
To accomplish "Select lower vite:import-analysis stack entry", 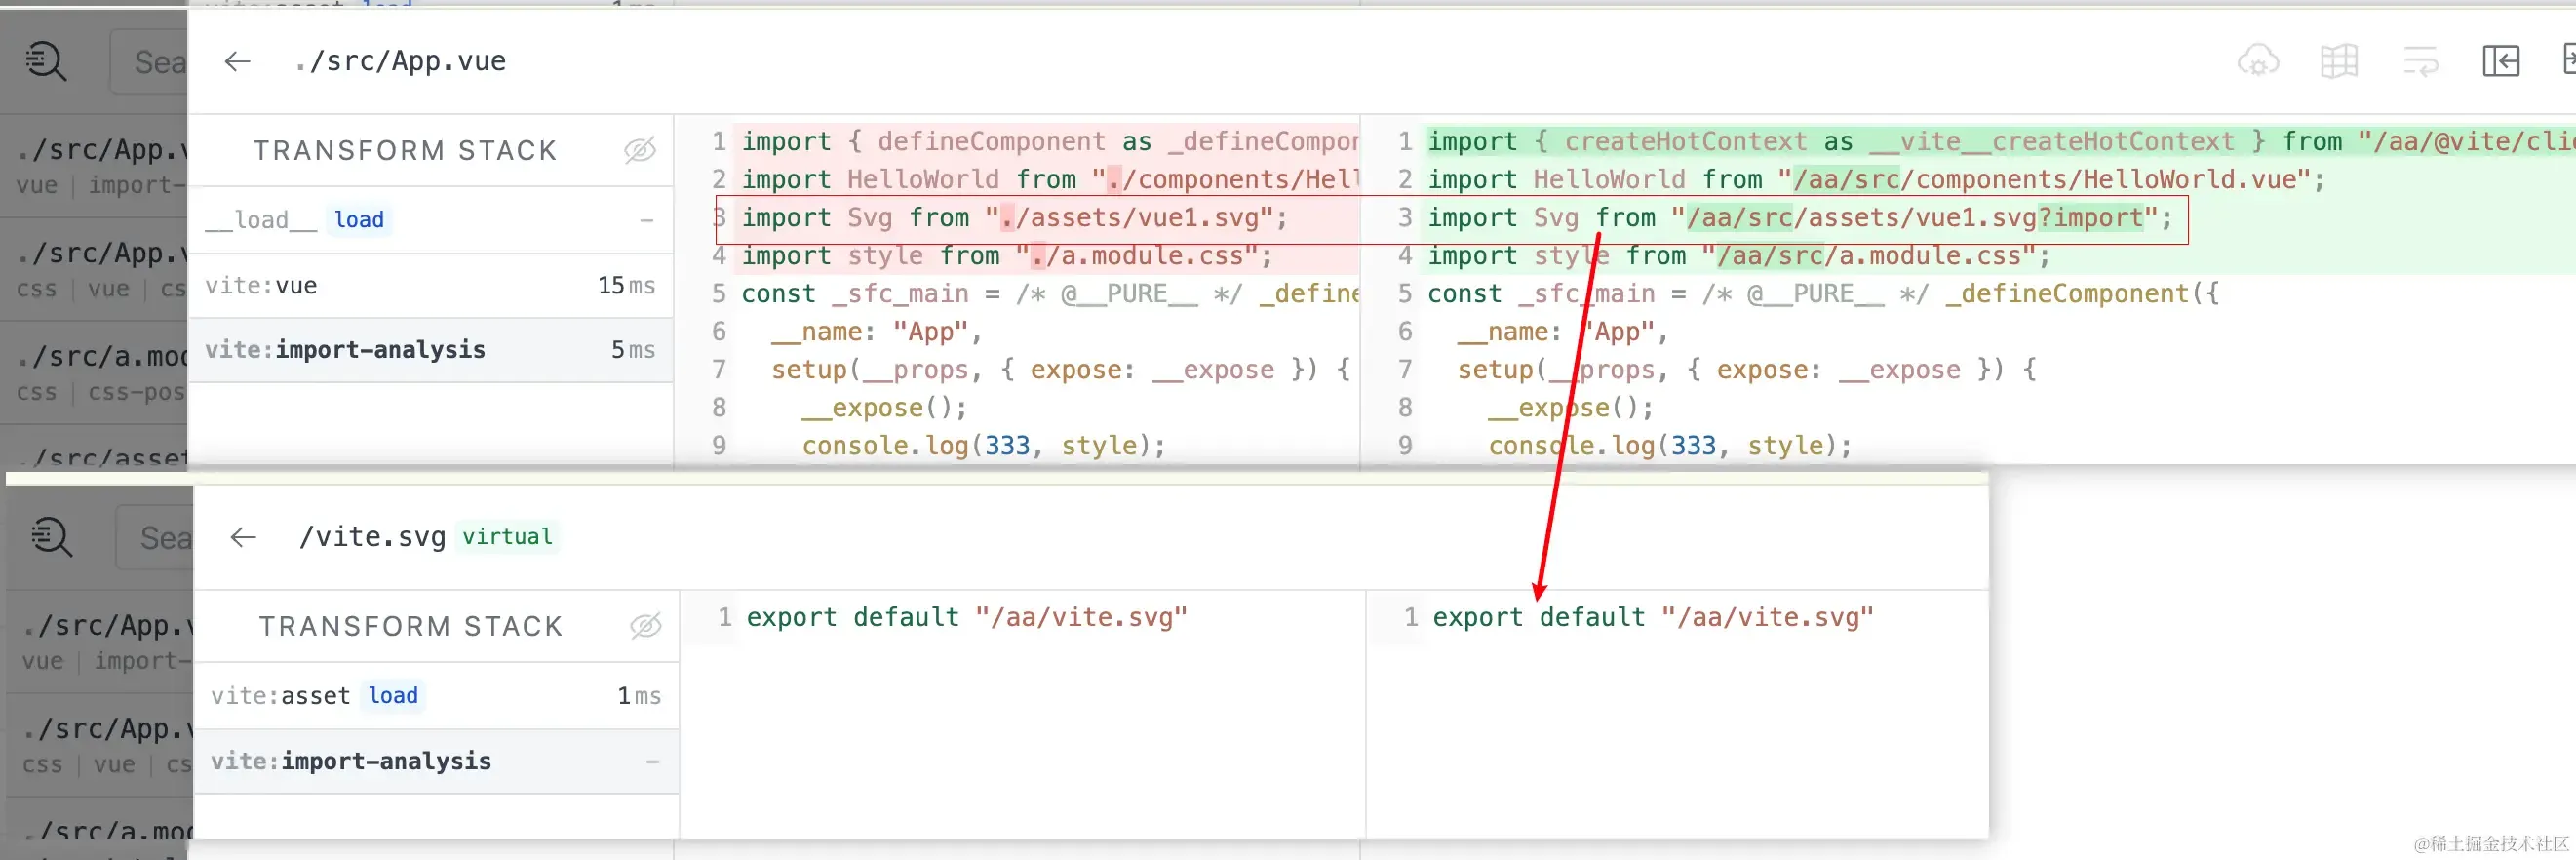I will point(436,762).
